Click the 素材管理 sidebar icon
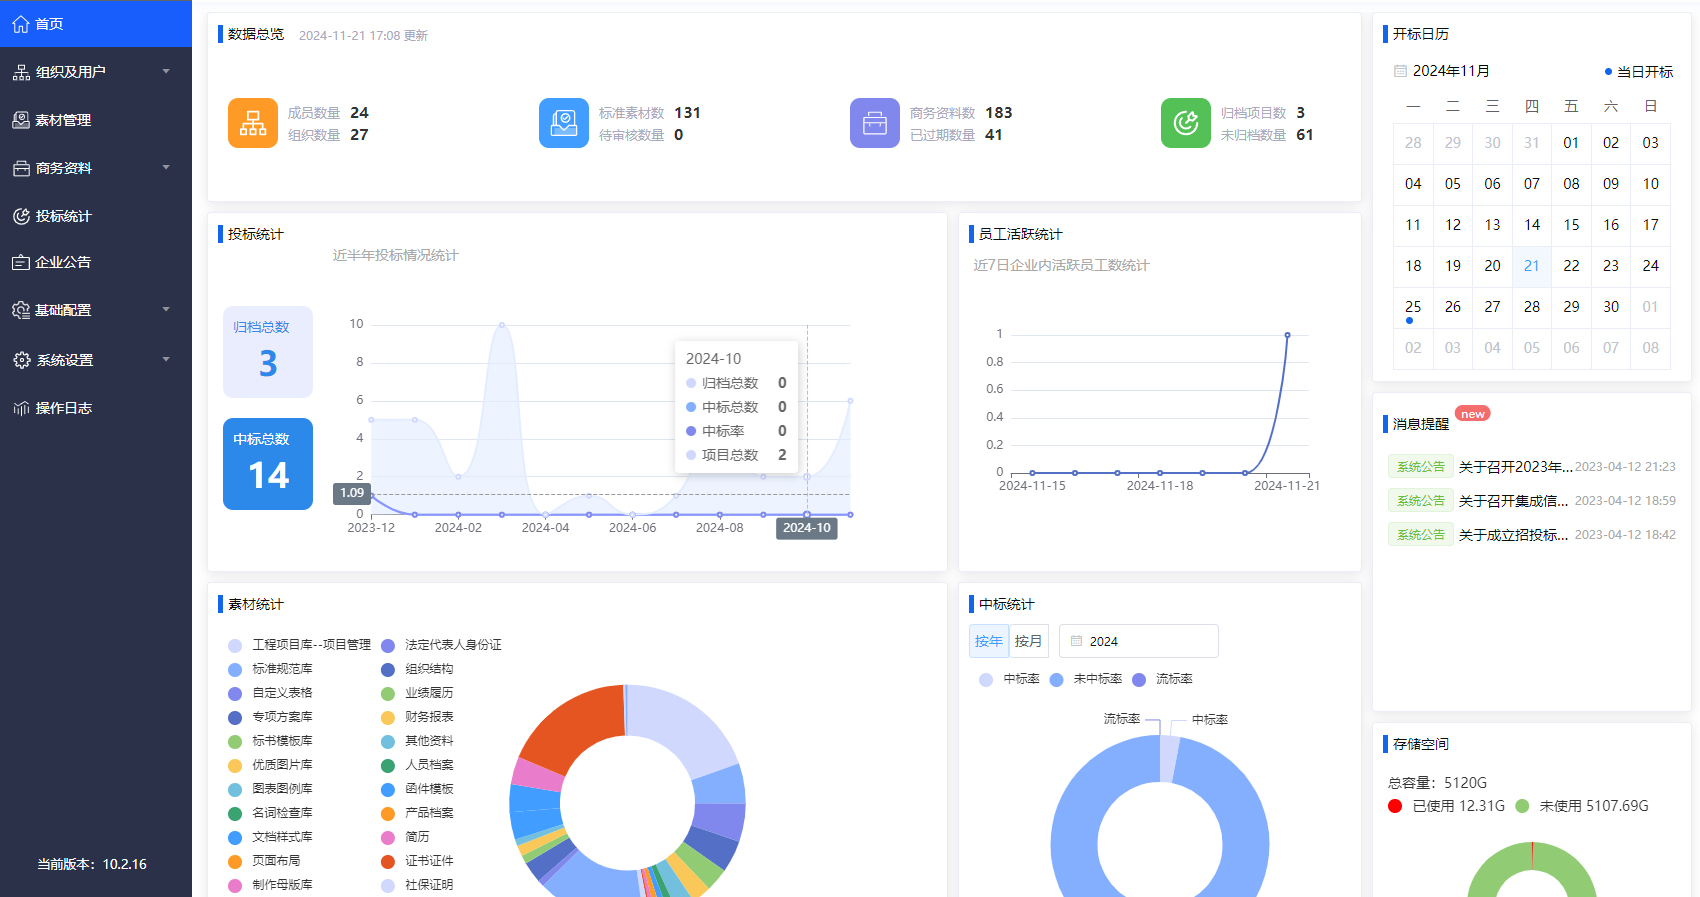This screenshot has width=1700, height=897. 21,120
